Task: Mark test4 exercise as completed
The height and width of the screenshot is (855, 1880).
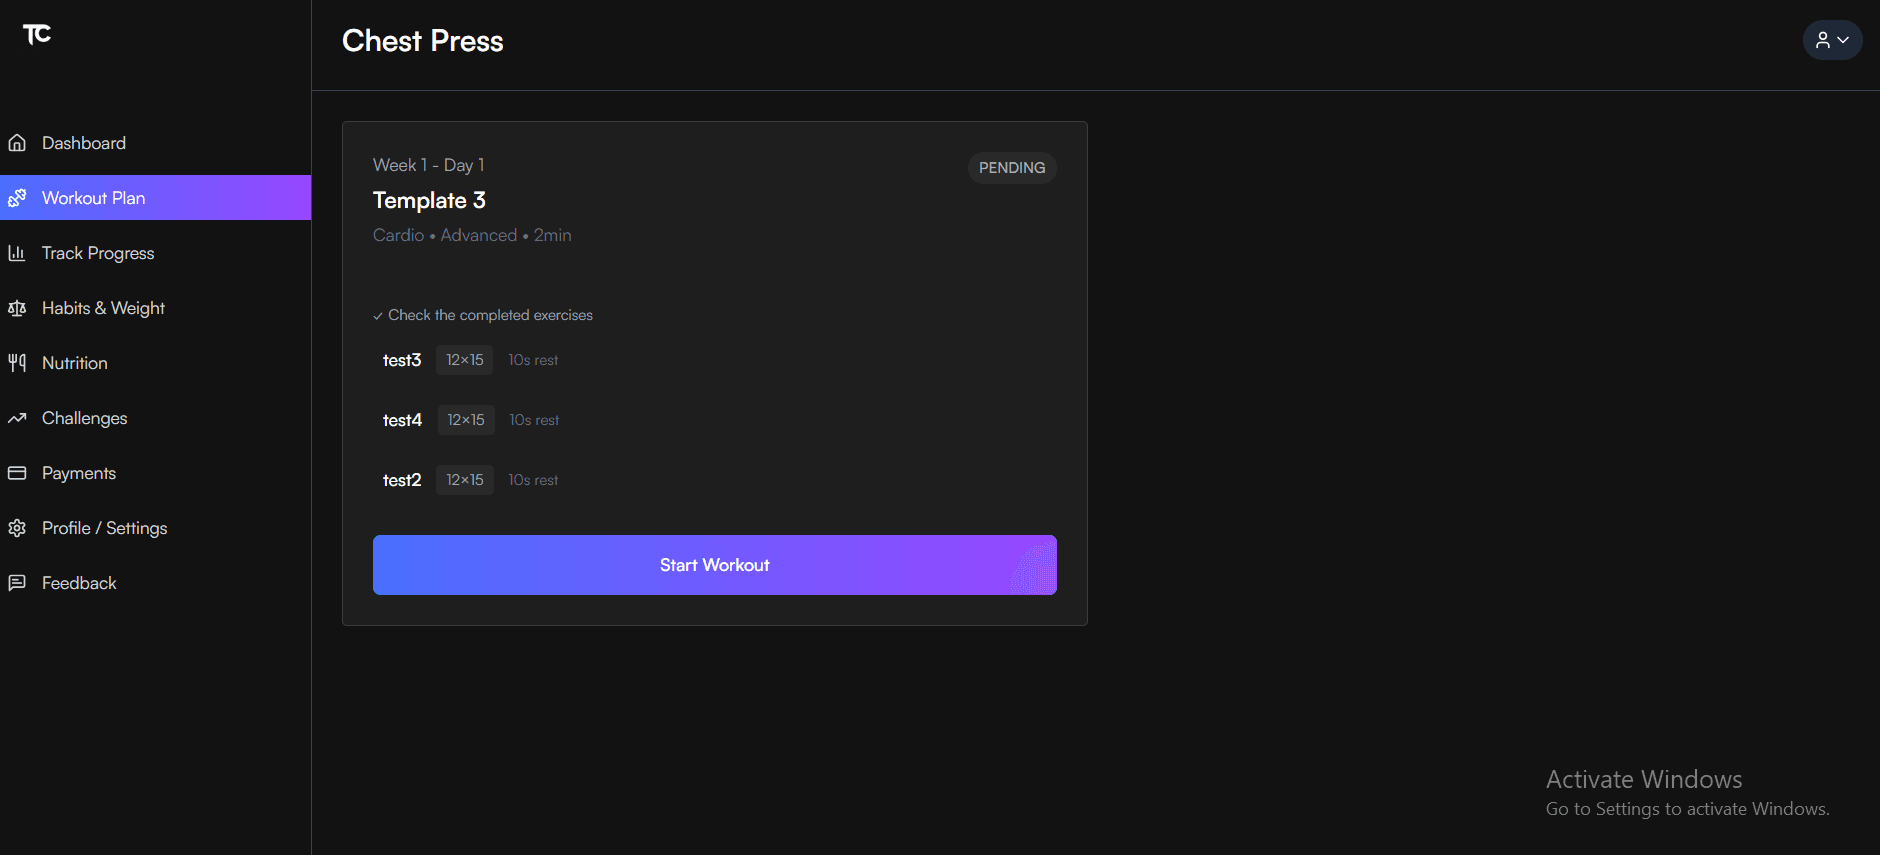Action: (402, 420)
